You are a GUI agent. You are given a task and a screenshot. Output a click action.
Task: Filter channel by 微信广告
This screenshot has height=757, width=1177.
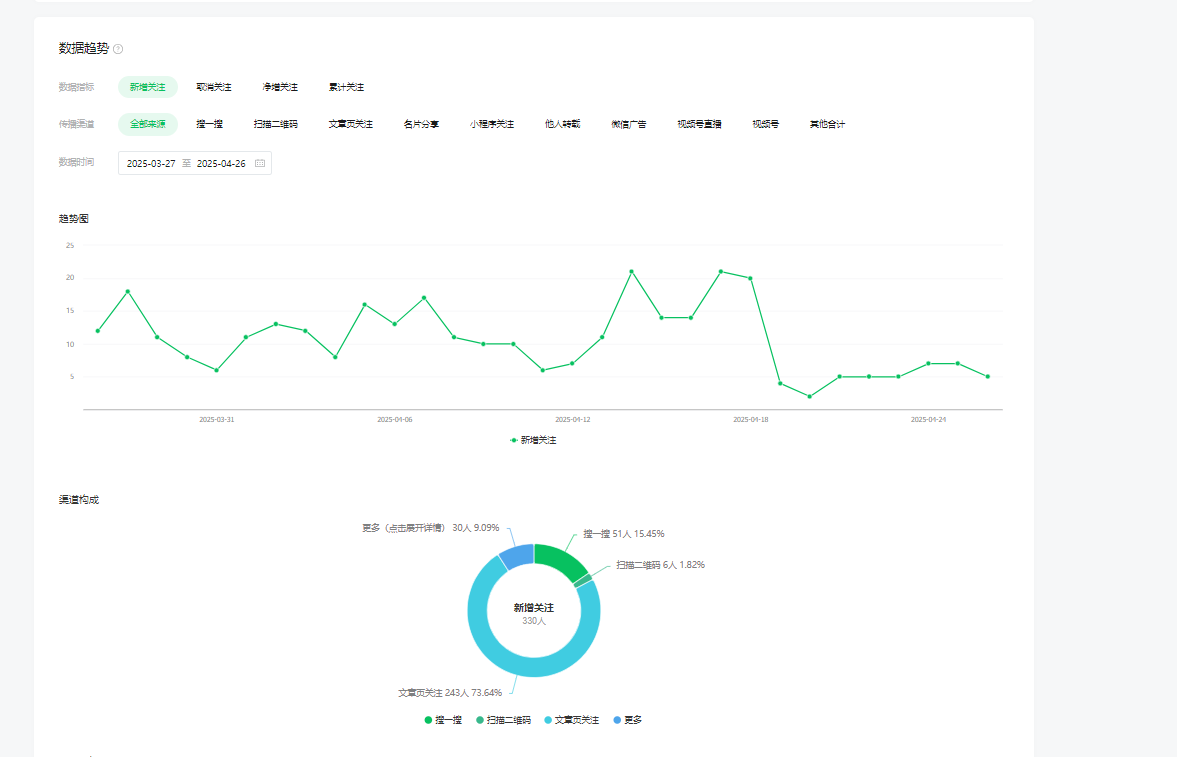point(628,124)
